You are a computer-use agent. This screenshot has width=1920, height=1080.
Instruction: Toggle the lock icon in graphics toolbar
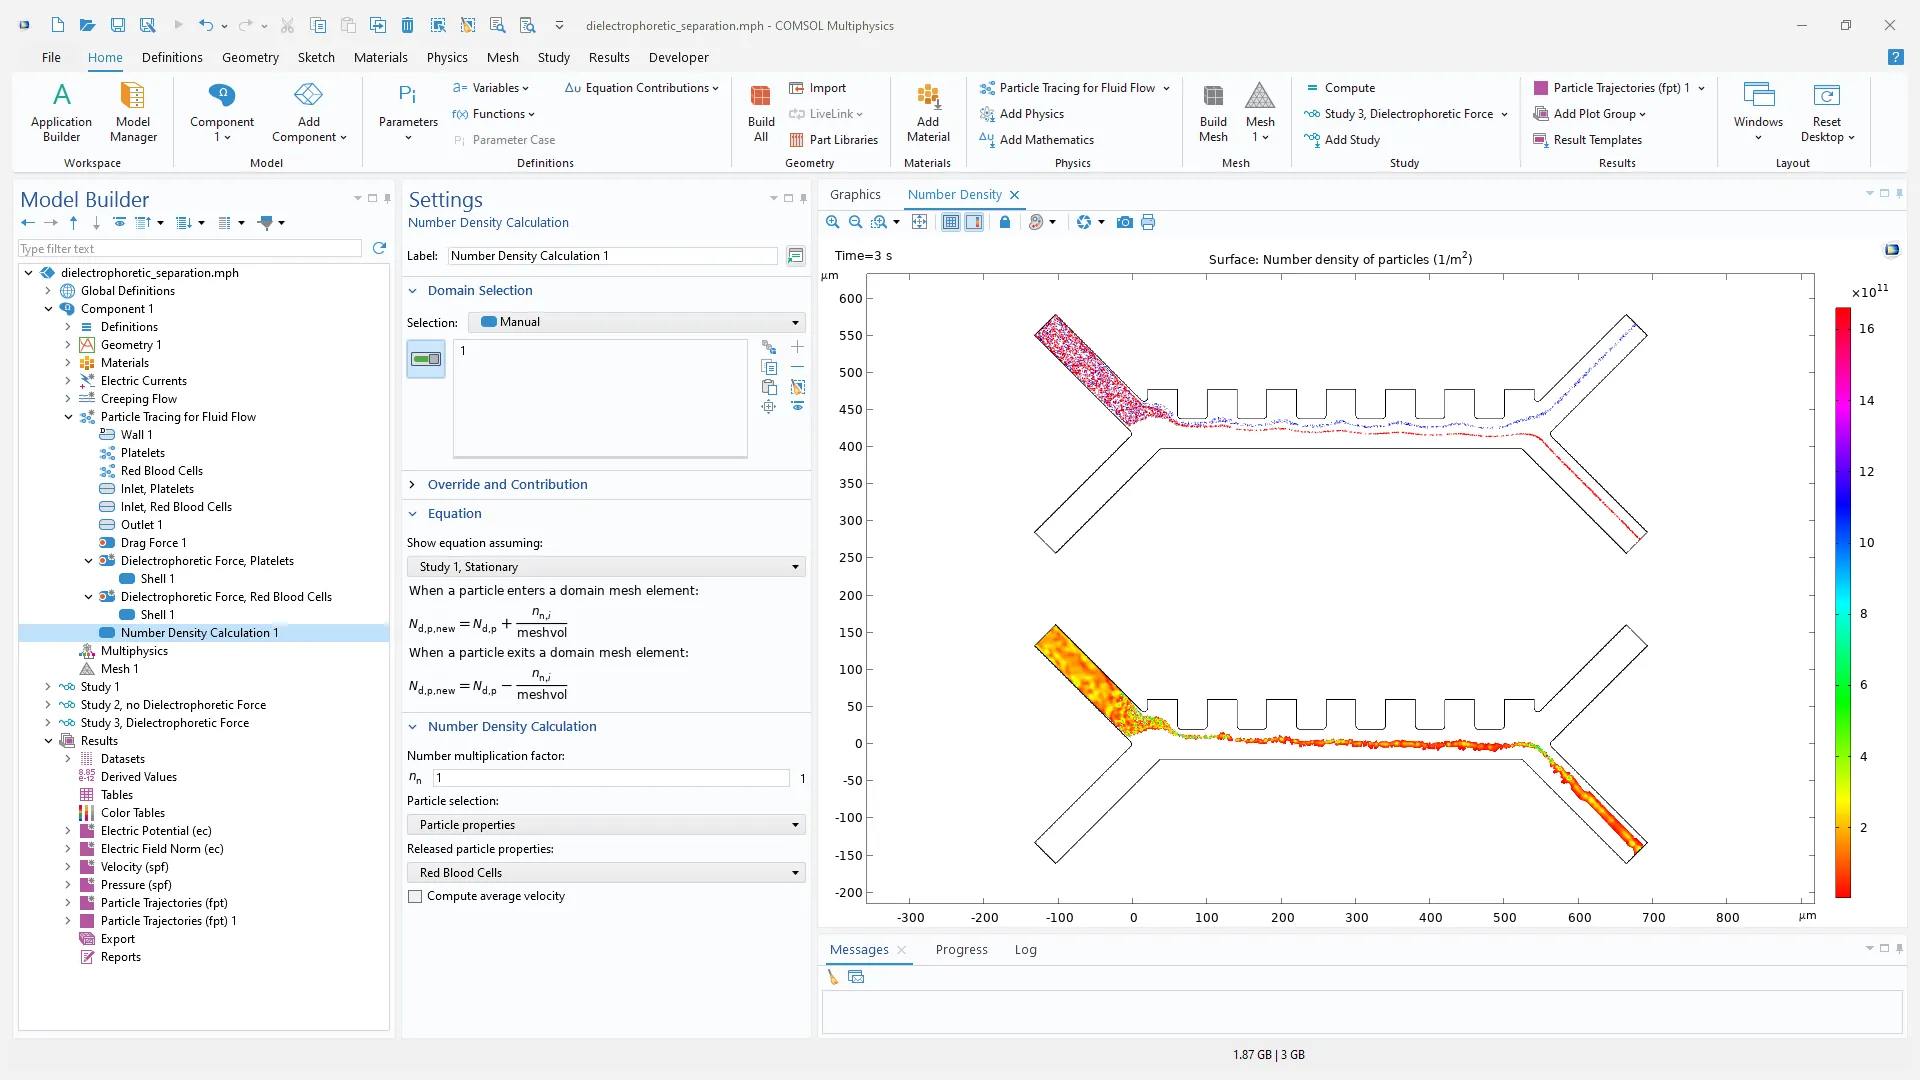[1004, 222]
